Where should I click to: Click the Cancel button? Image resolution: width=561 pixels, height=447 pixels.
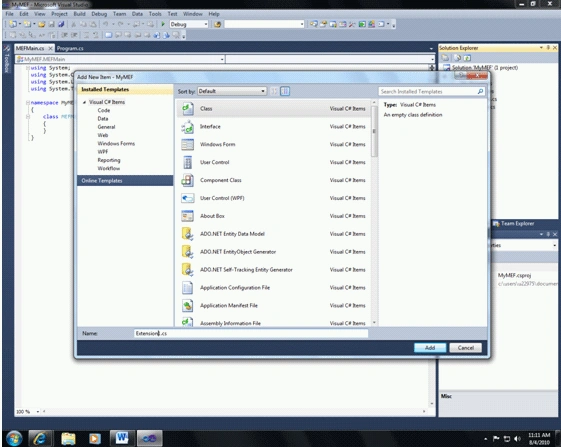[465, 348]
